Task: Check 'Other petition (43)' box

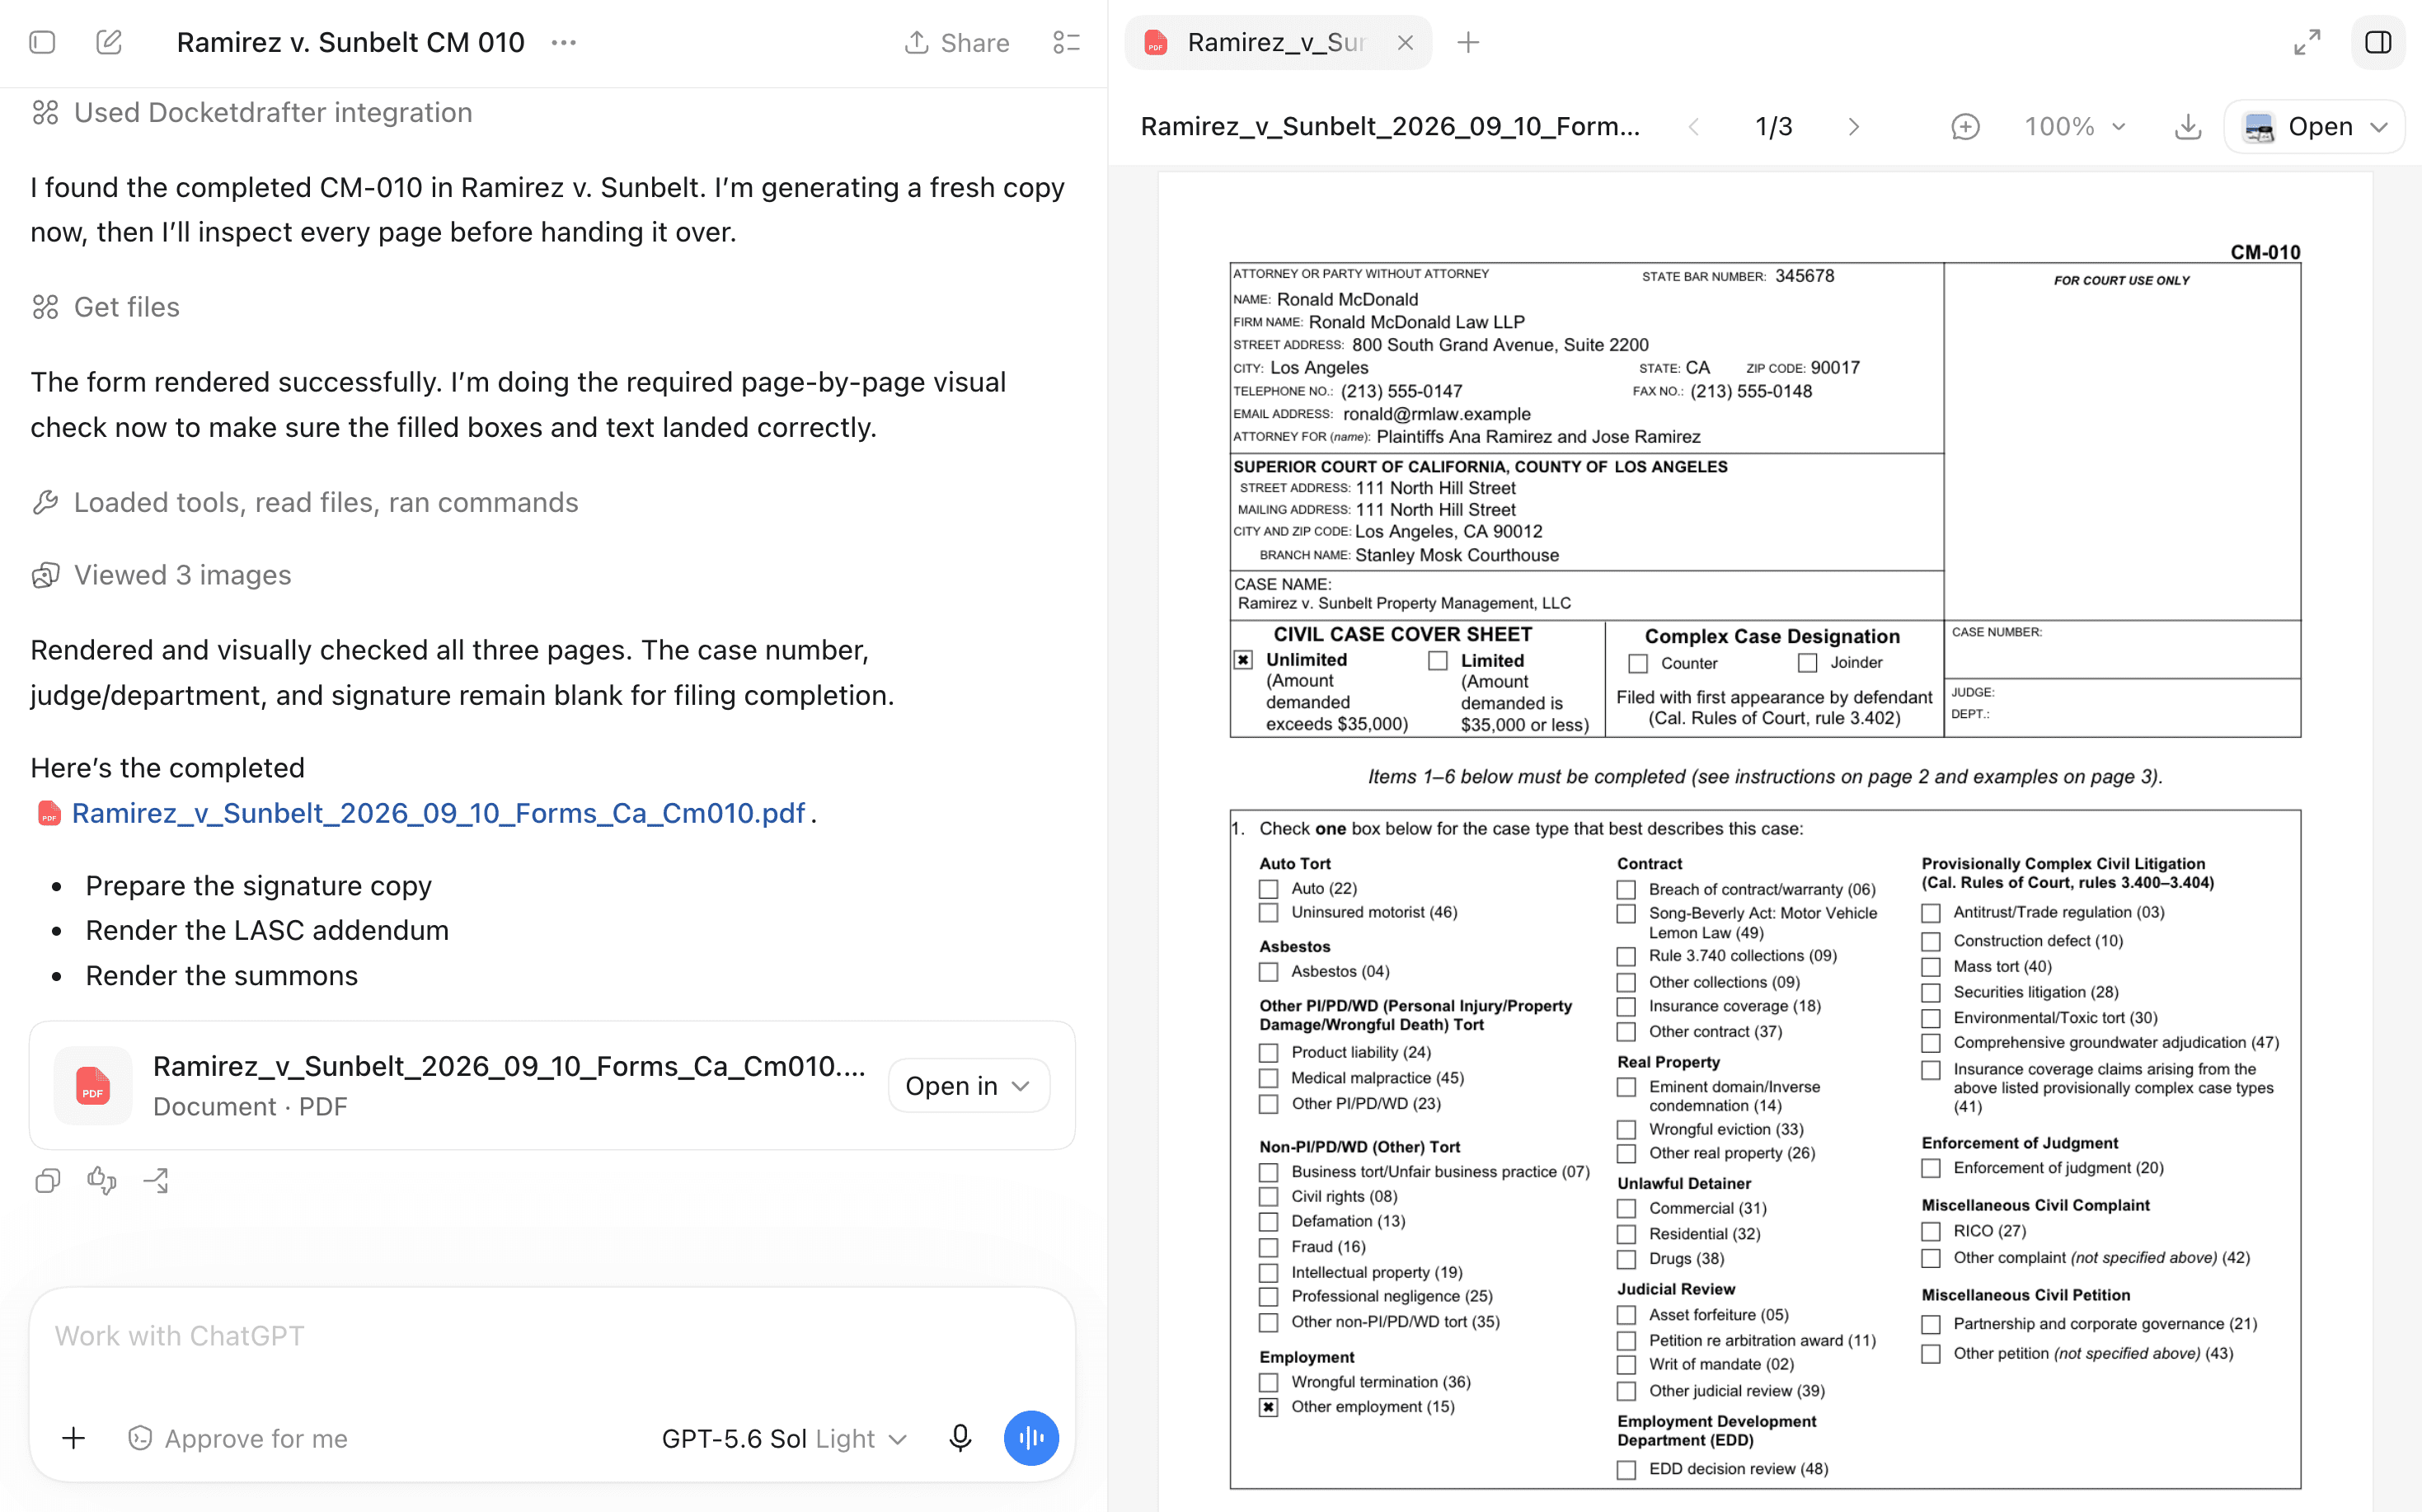Action: click(x=1931, y=1354)
